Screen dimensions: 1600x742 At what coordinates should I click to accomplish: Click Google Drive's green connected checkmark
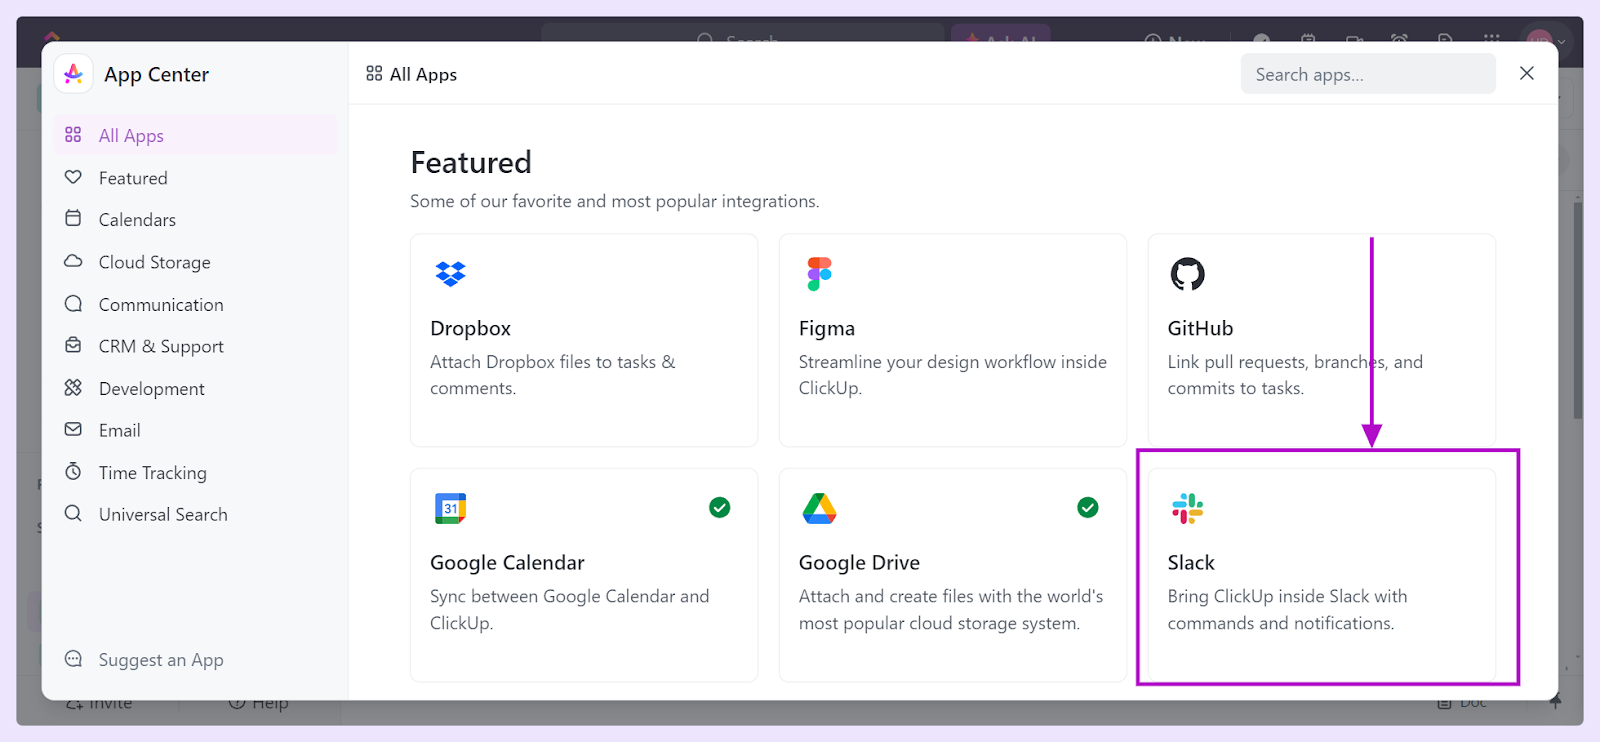tap(1088, 507)
